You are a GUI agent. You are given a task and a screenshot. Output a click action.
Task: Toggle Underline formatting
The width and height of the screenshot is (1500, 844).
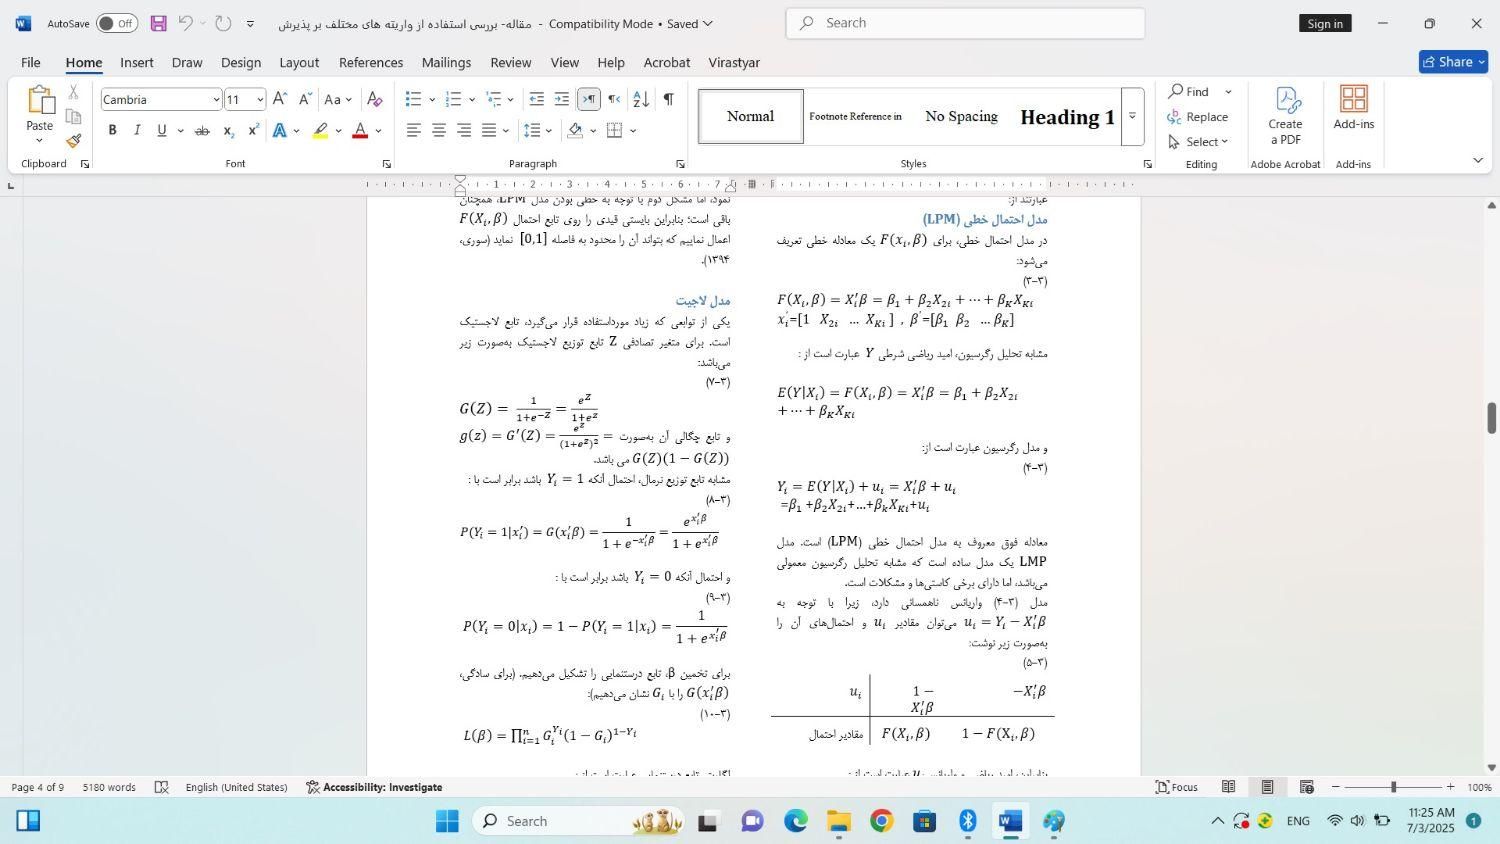pos(161,131)
